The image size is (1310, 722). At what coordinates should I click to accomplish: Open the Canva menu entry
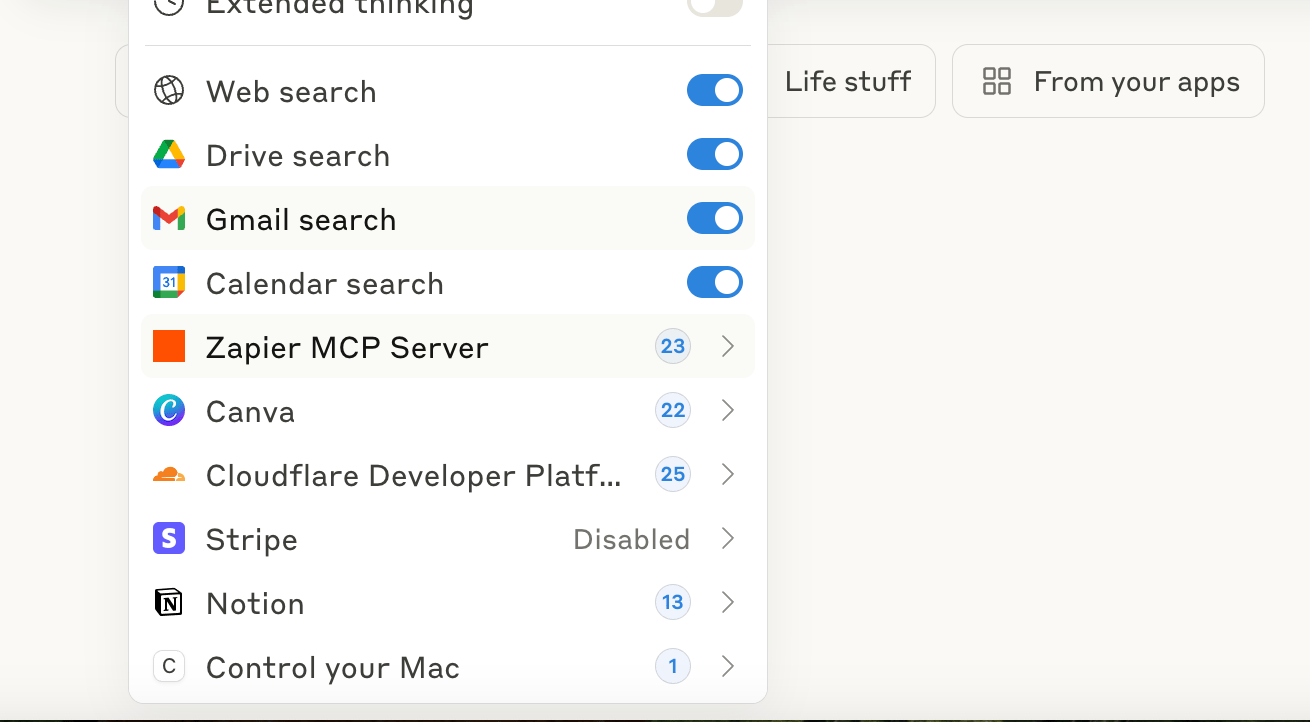(x=448, y=410)
